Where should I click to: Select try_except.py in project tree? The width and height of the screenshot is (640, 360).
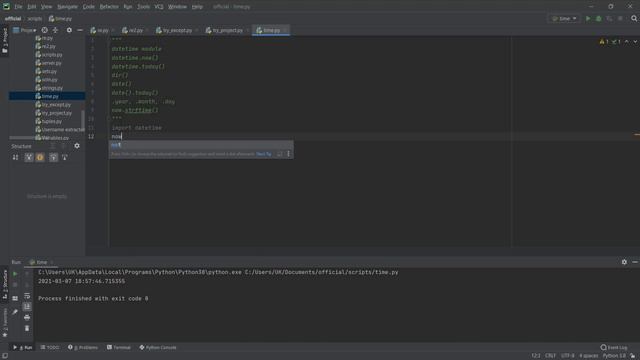pos(53,105)
